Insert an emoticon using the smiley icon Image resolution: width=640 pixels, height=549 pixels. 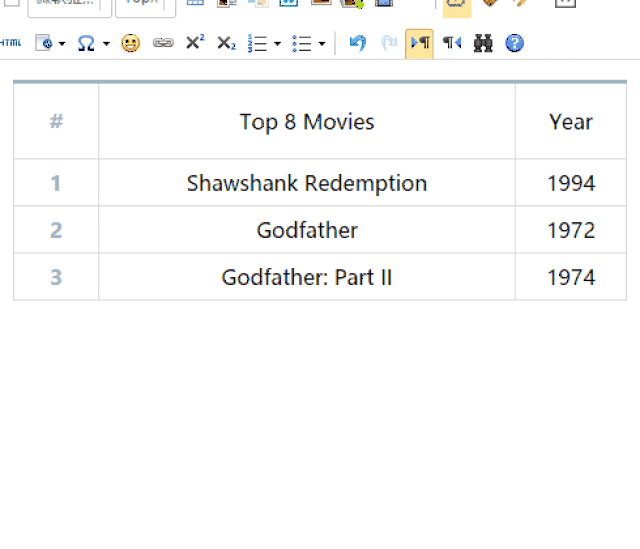(130, 43)
